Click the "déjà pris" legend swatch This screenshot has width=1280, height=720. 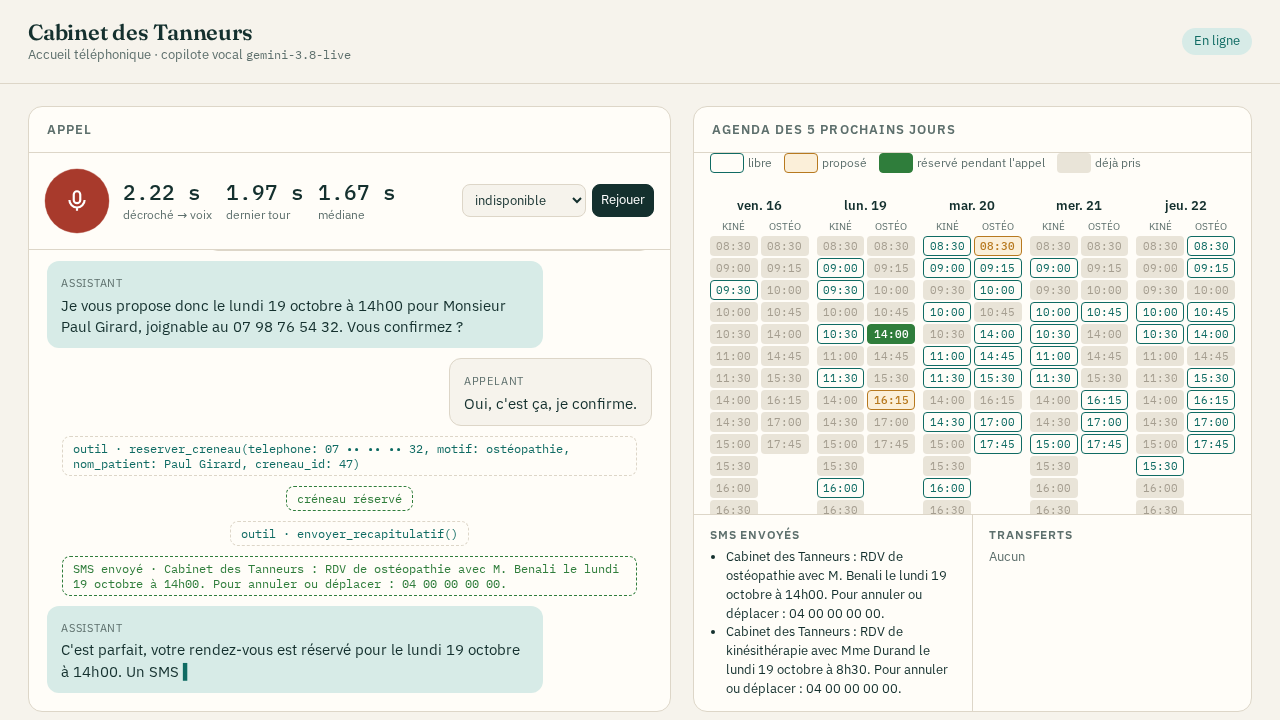point(1074,163)
